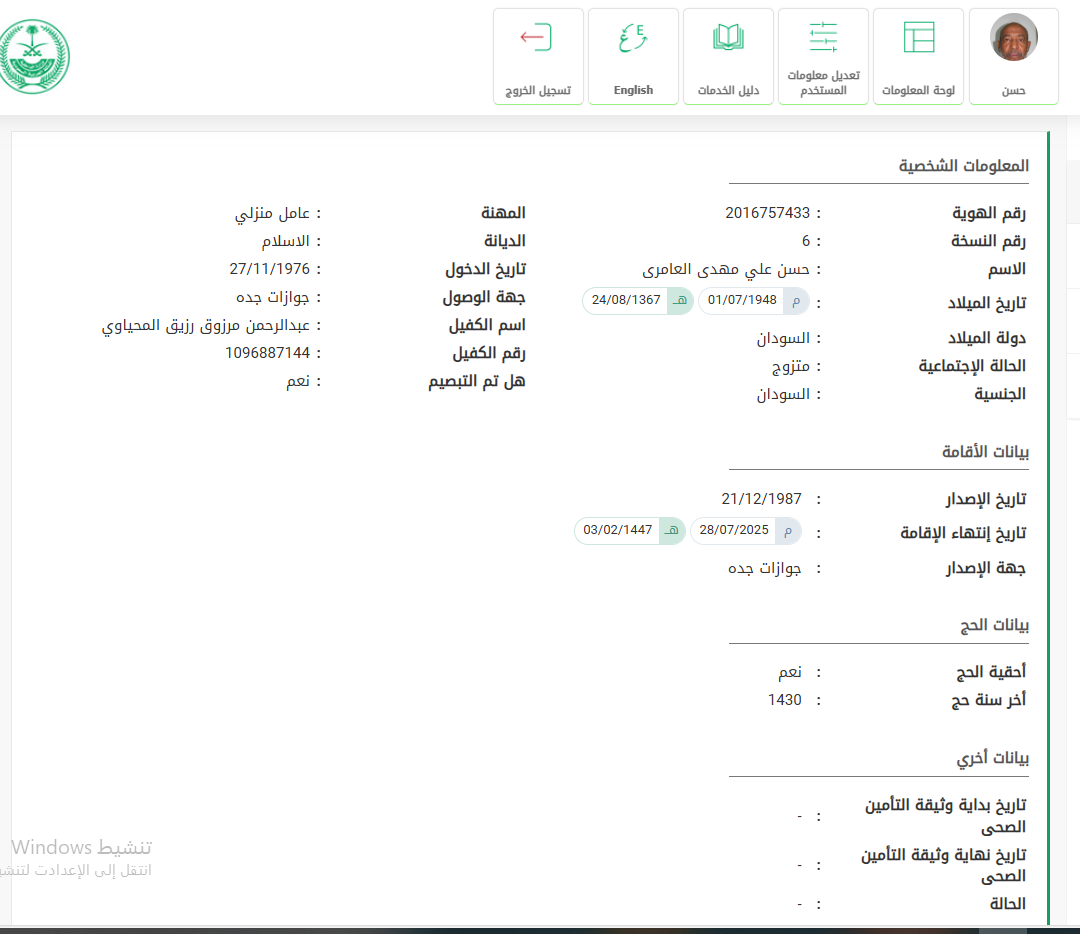Screen dimensions: 1080x934
Task: Click the ID number 2016757433
Action: pos(767,213)
